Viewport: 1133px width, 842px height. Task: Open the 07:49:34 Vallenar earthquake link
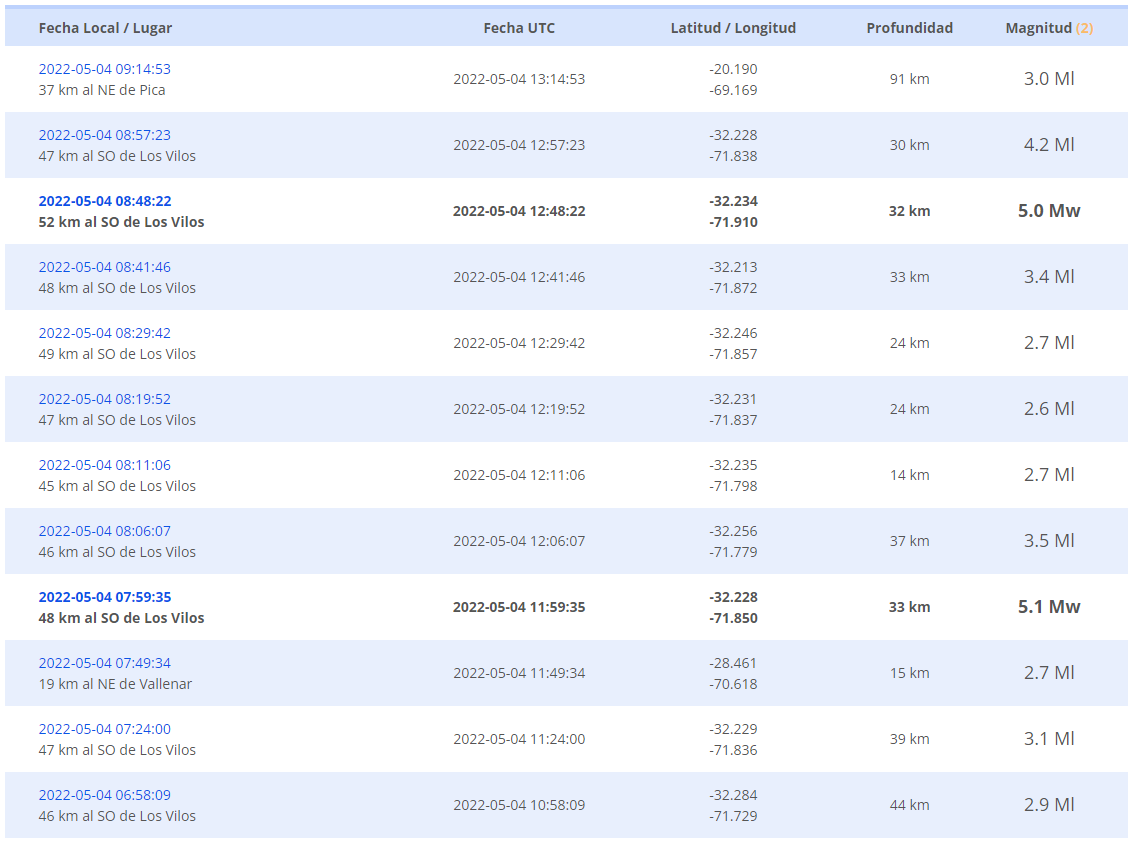point(104,663)
